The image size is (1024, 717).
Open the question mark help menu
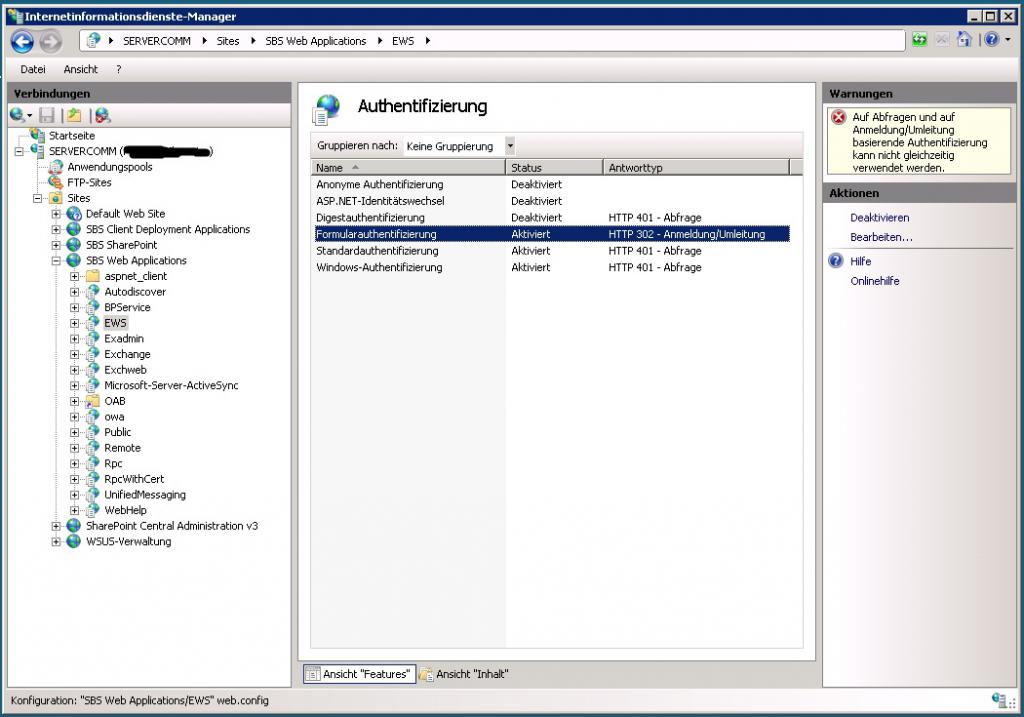[118, 69]
